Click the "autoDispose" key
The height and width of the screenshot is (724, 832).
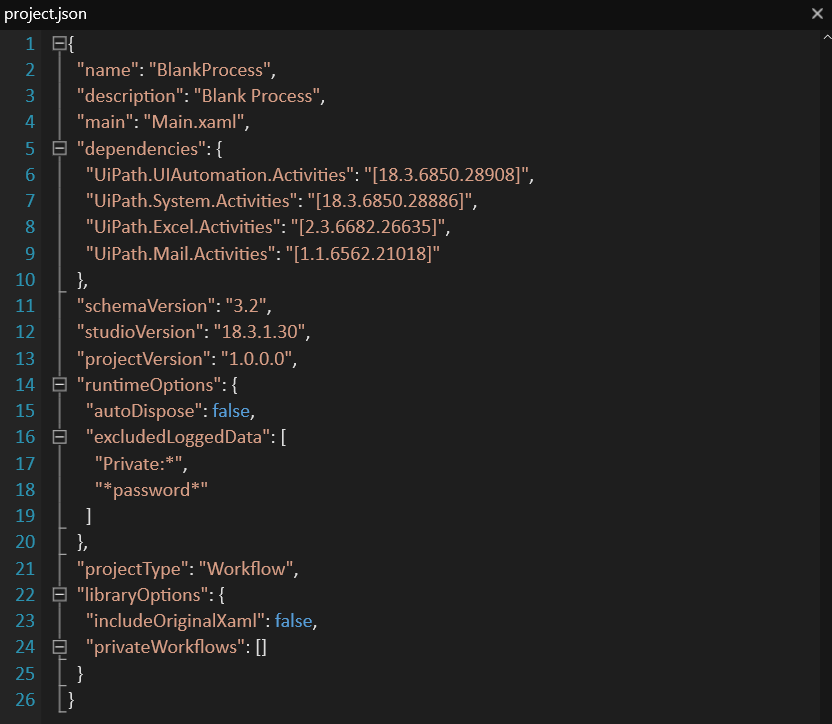[144, 411]
